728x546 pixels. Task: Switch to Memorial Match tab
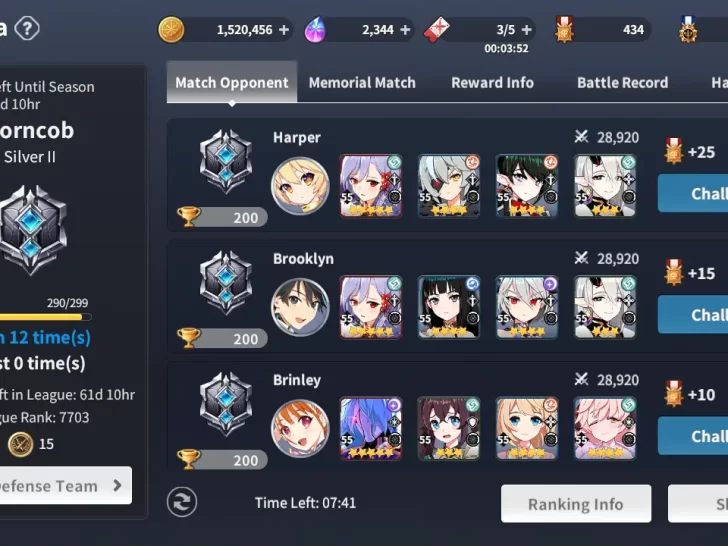coord(362,83)
